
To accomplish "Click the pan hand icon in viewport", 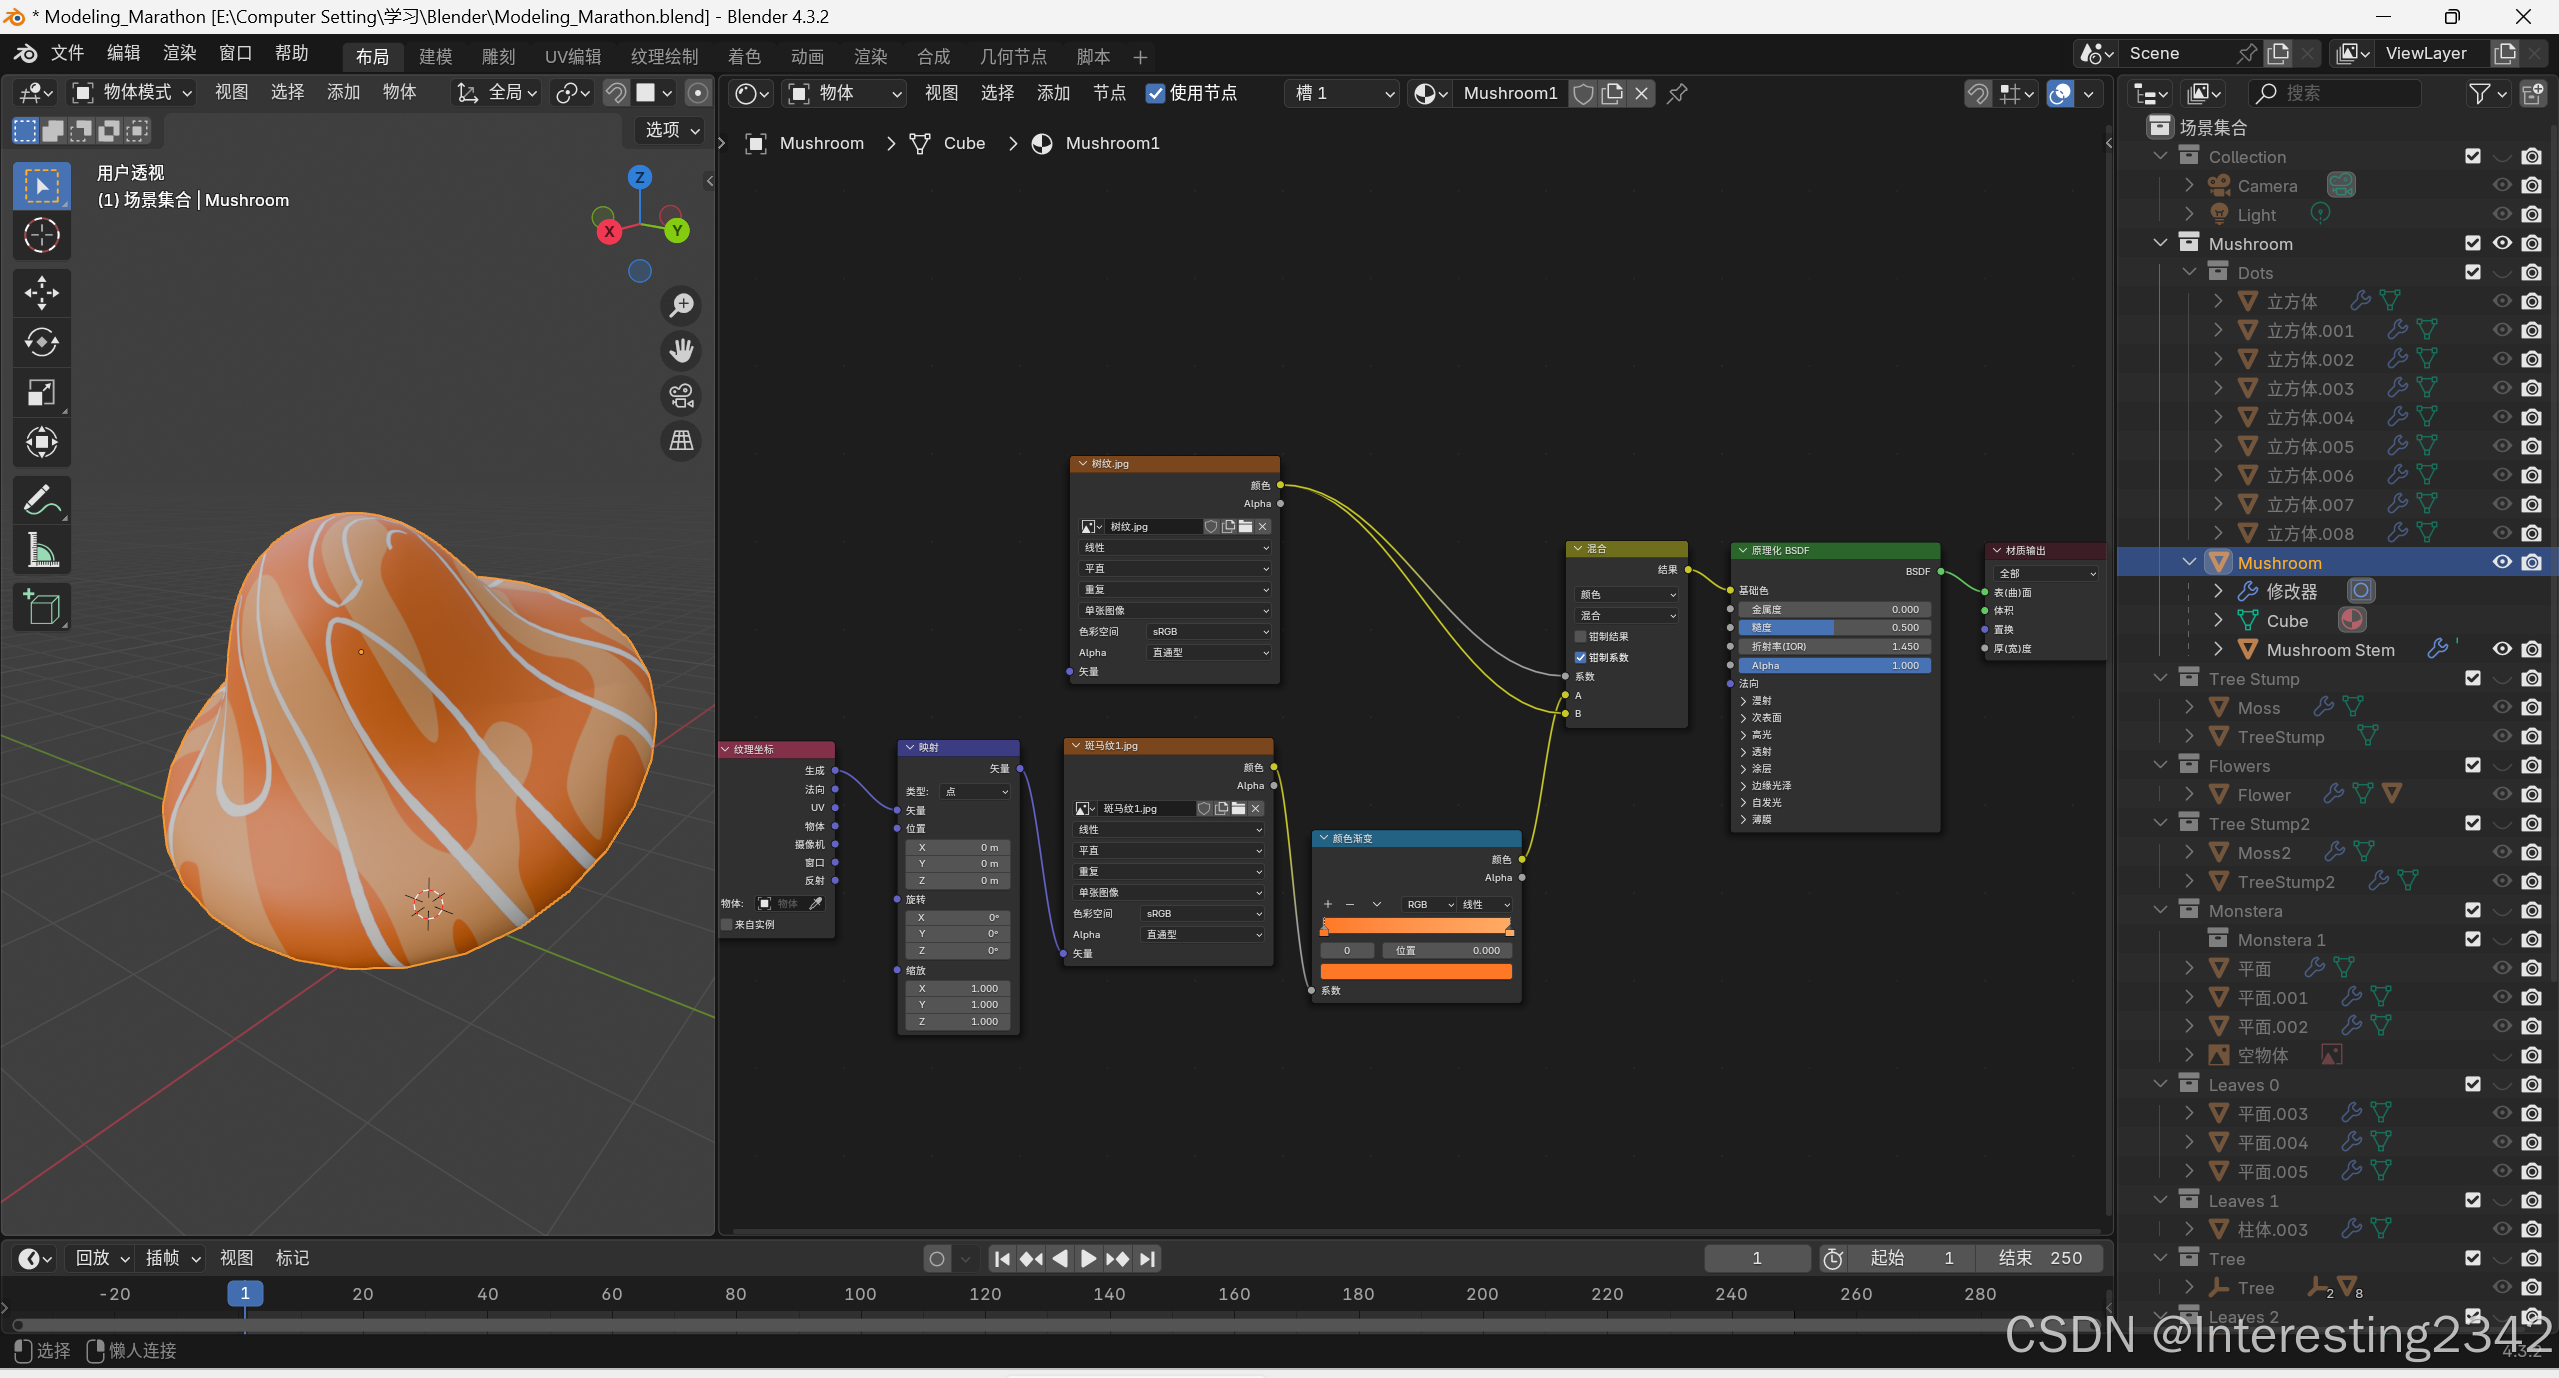I will [682, 351].
